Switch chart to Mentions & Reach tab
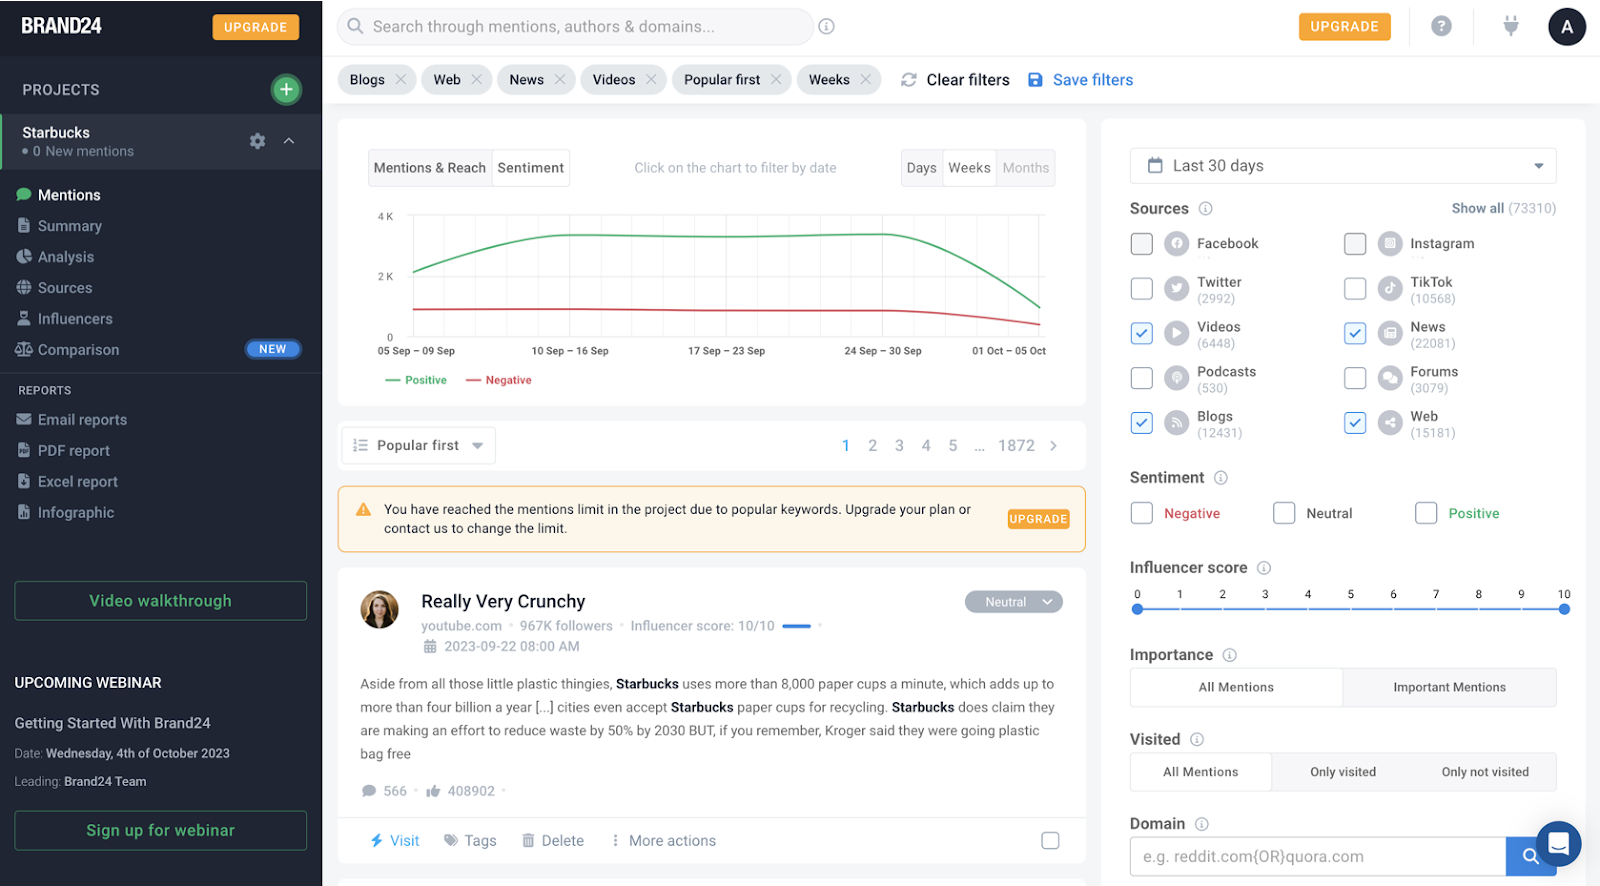The width and height of the screenshot is (1600, 886). pyautogui.click(x=430, y=168)
